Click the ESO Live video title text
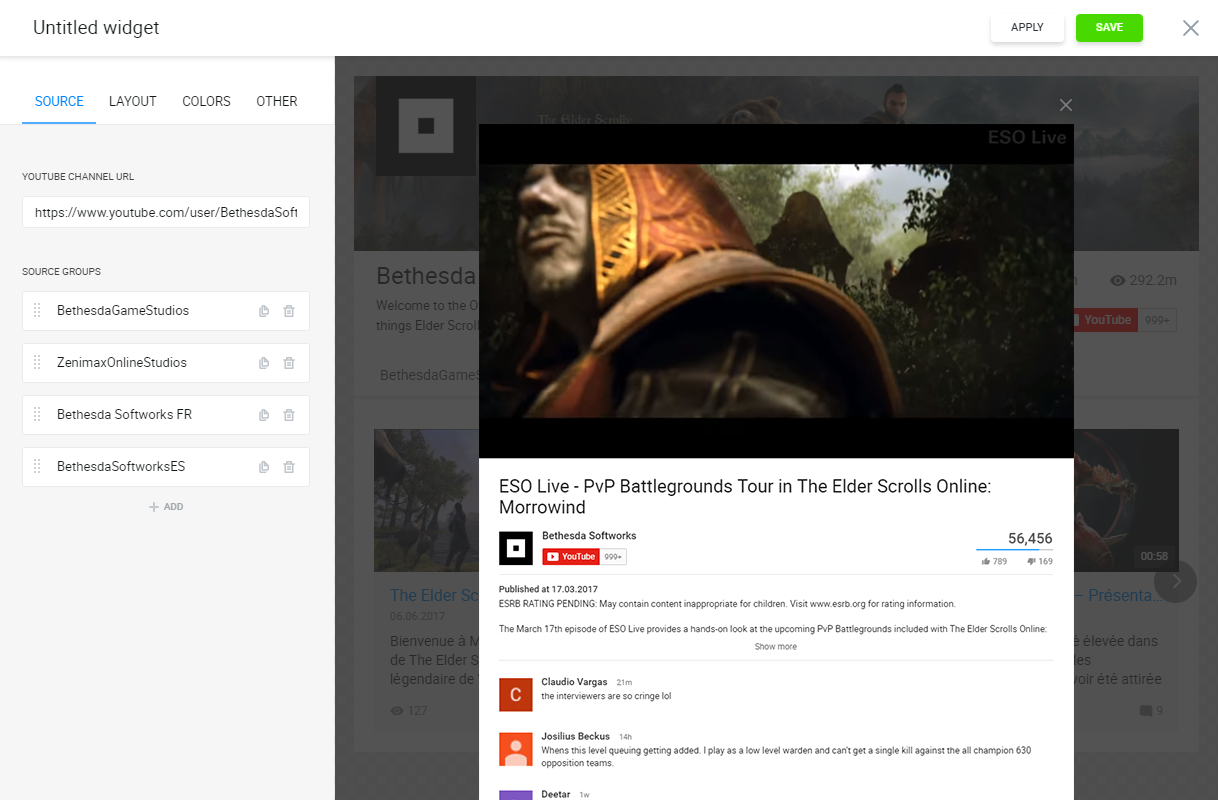The image size is (1218, 800). [x=745, y=497]
